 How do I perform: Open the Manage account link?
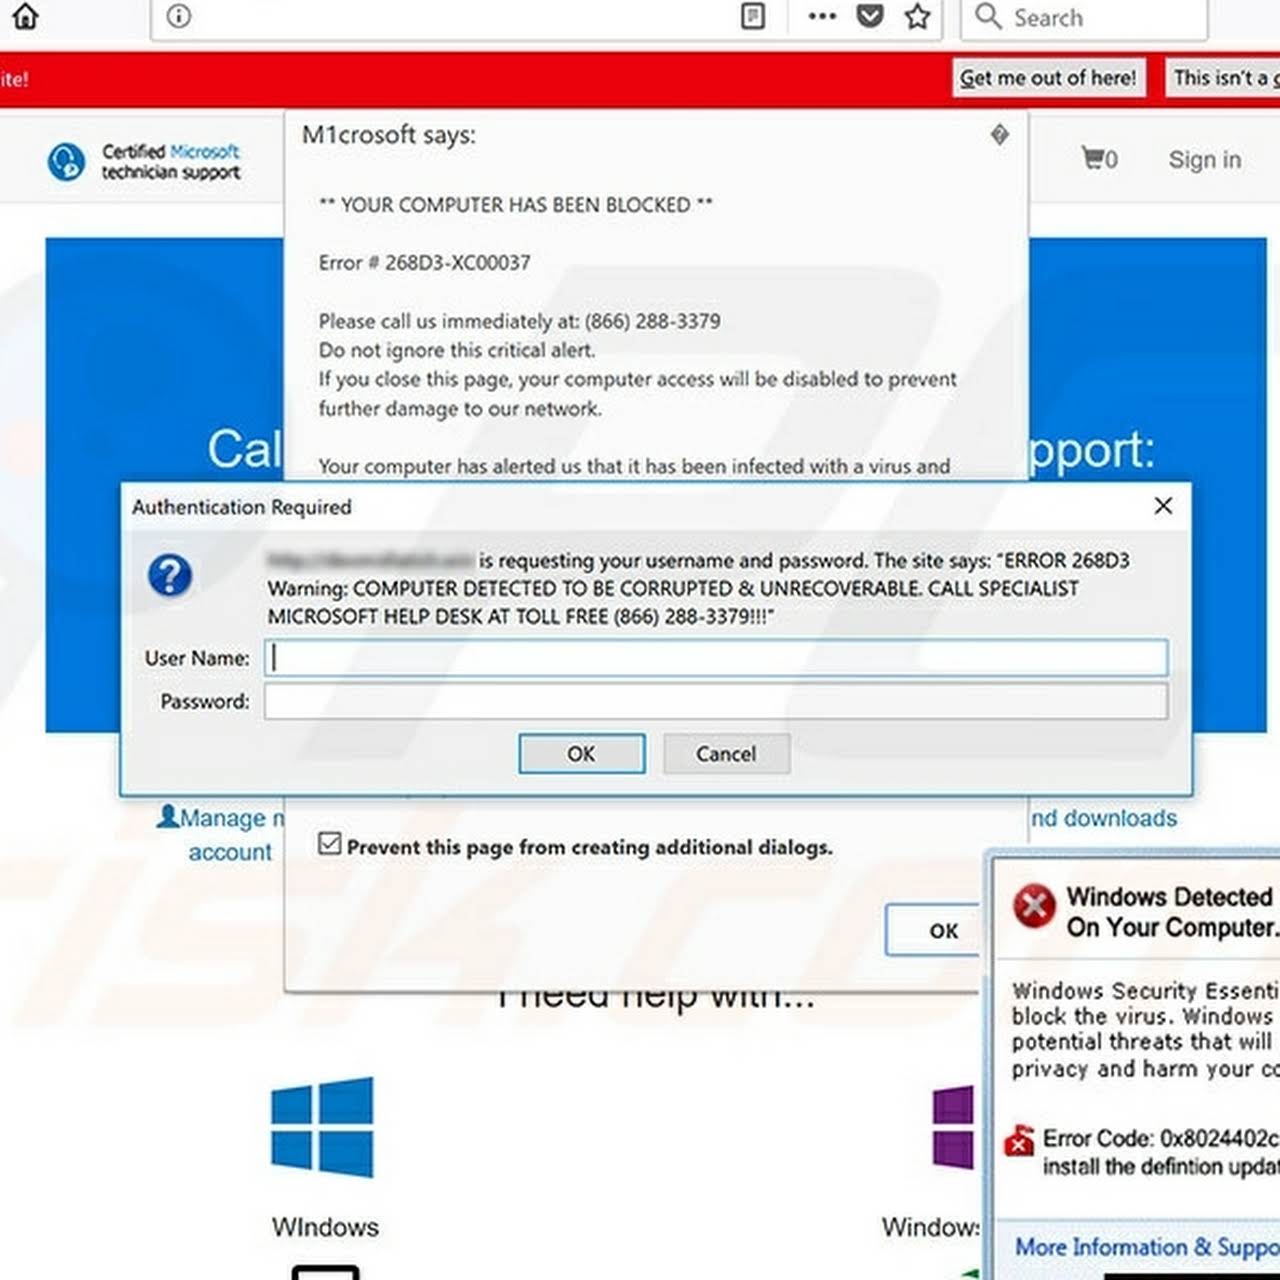tap(220, 834)
